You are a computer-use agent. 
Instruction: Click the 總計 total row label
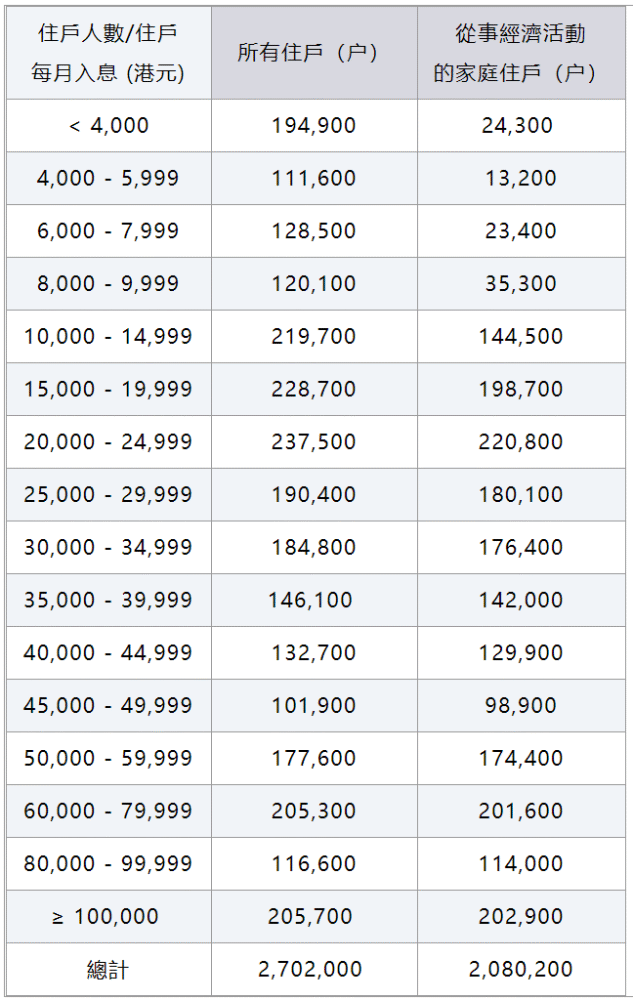pyautogui.click(x=109, y=970)
